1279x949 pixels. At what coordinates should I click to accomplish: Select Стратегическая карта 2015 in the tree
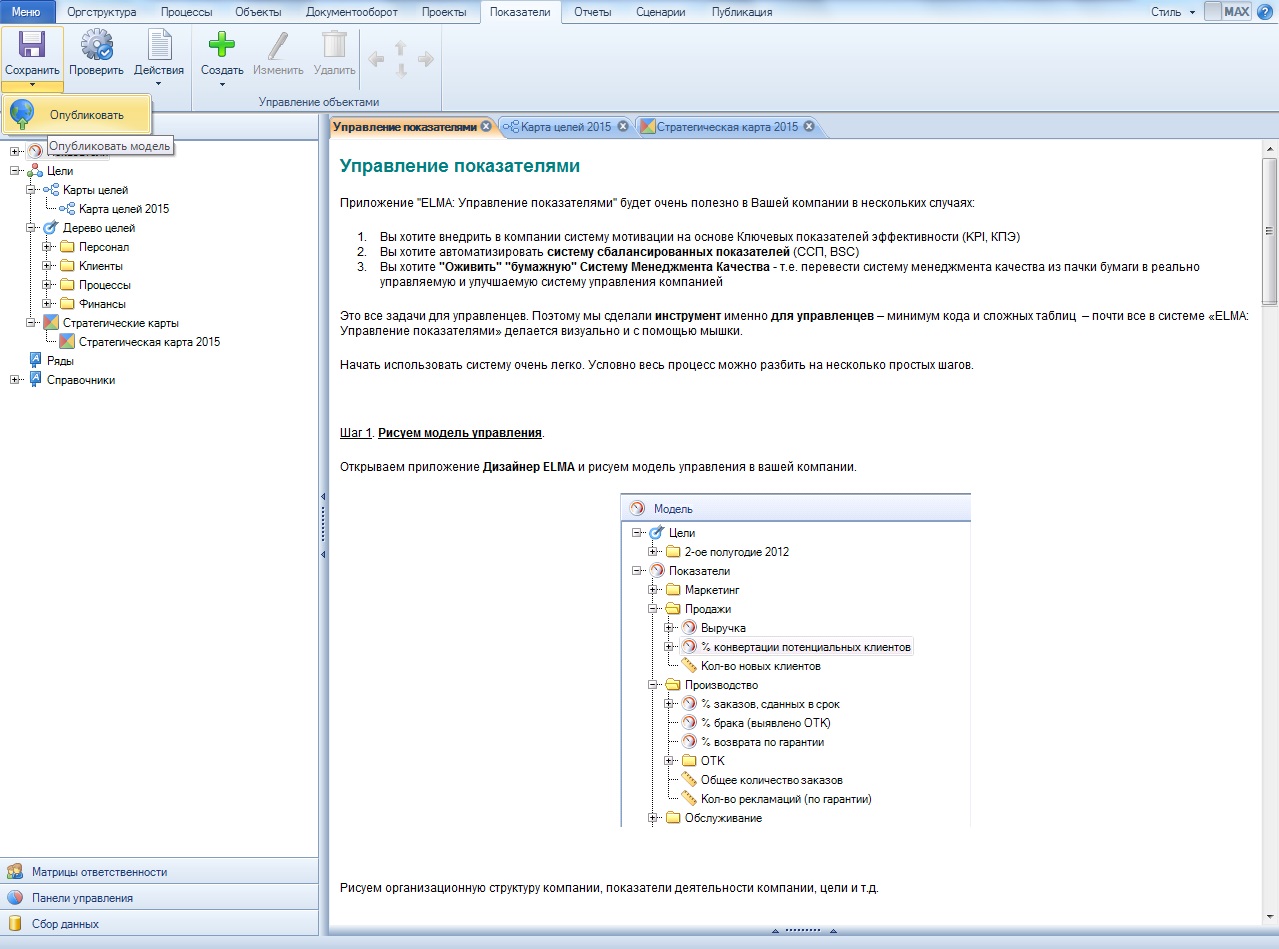point(149,342)
